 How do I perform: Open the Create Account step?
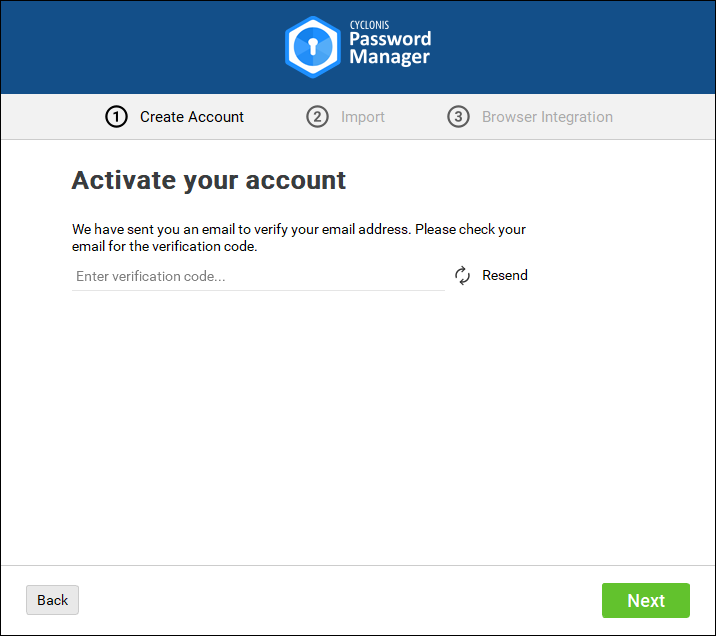pos(191,117)
